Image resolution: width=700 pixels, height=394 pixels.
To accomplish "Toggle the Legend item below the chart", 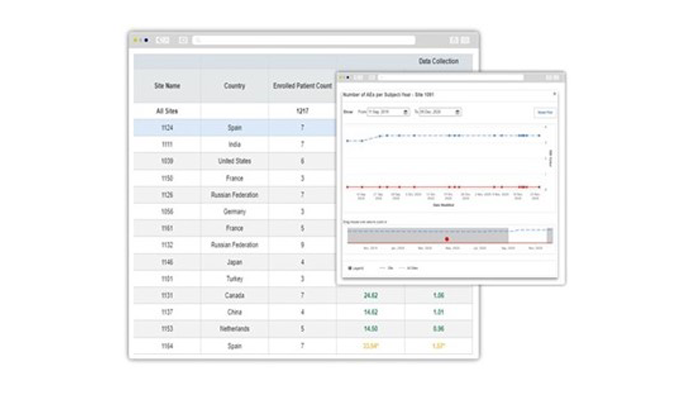I will click(x=356, y=268).
